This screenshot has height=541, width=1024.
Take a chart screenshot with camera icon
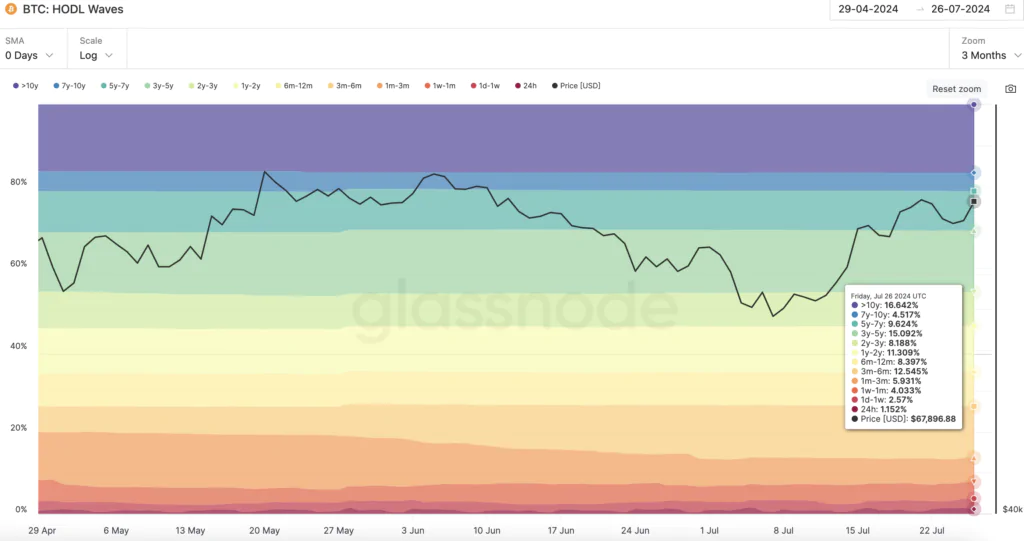click(1010, 88)
